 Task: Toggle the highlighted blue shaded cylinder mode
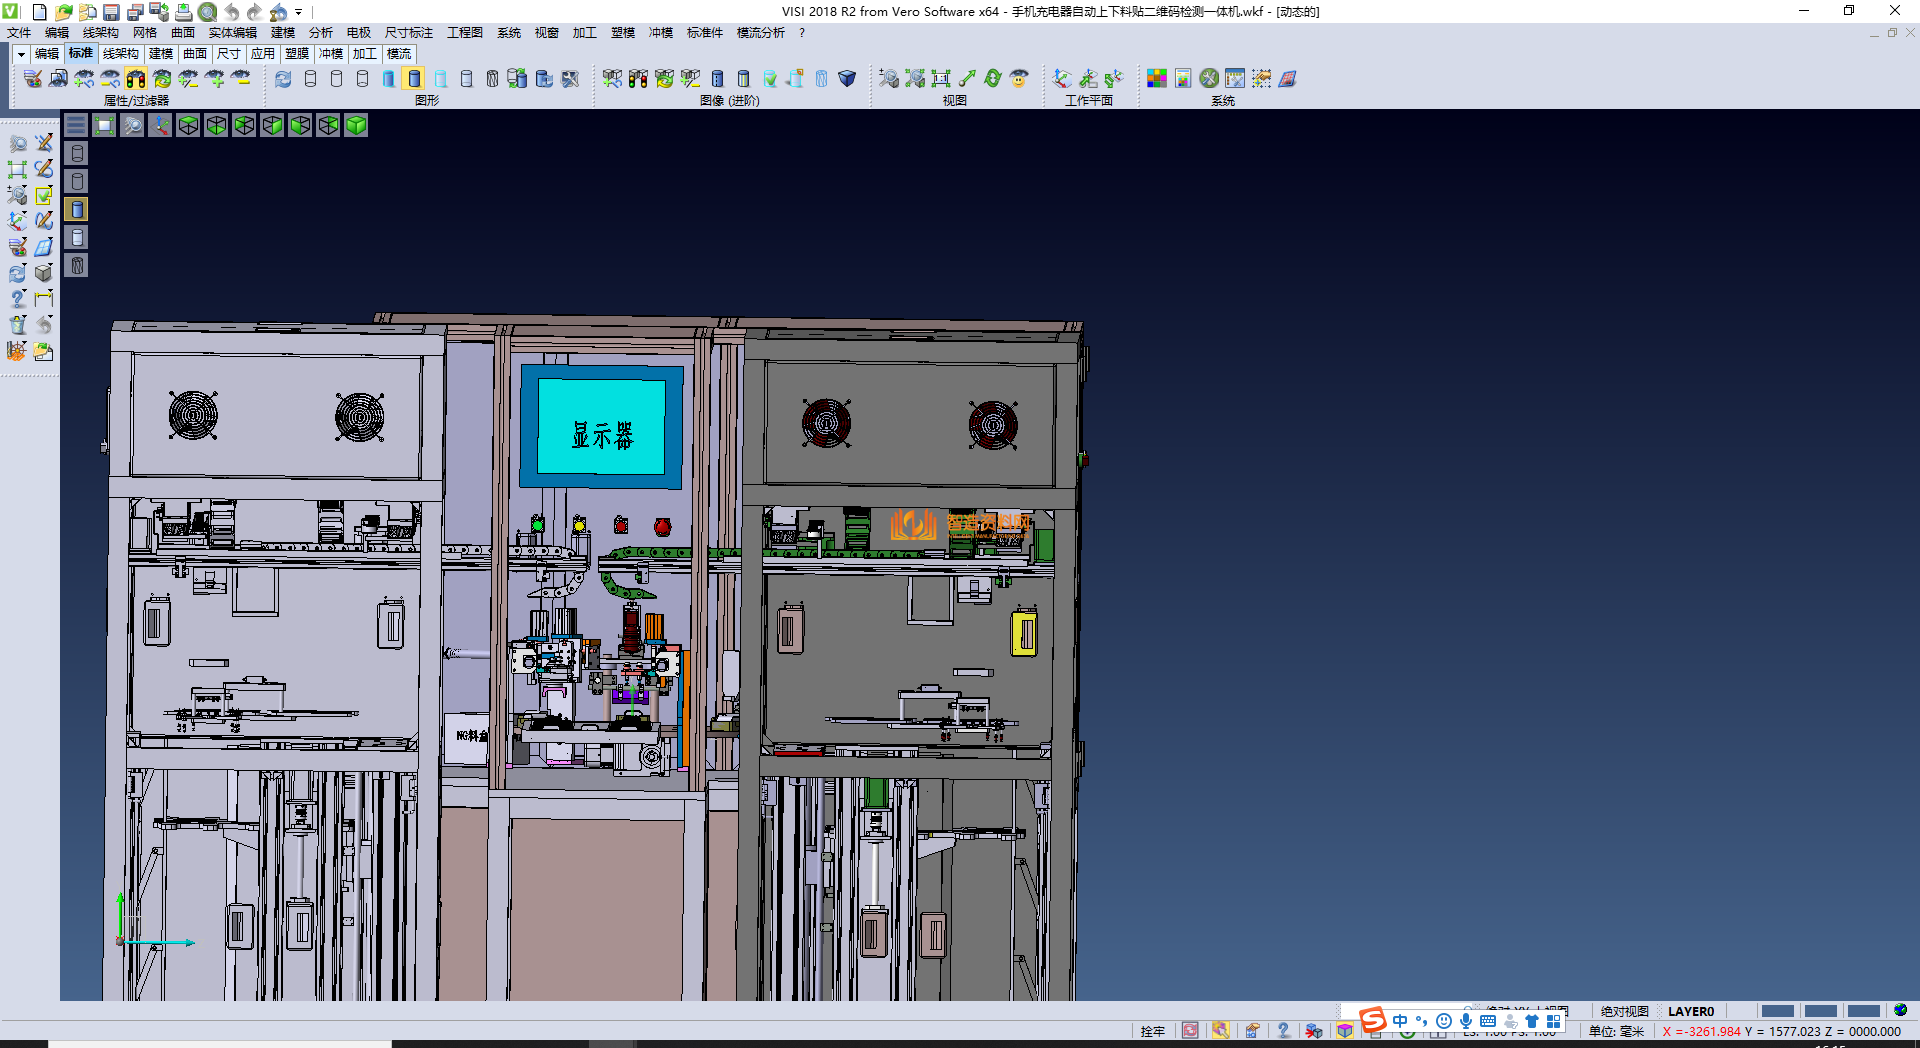(x=414, y=79)
